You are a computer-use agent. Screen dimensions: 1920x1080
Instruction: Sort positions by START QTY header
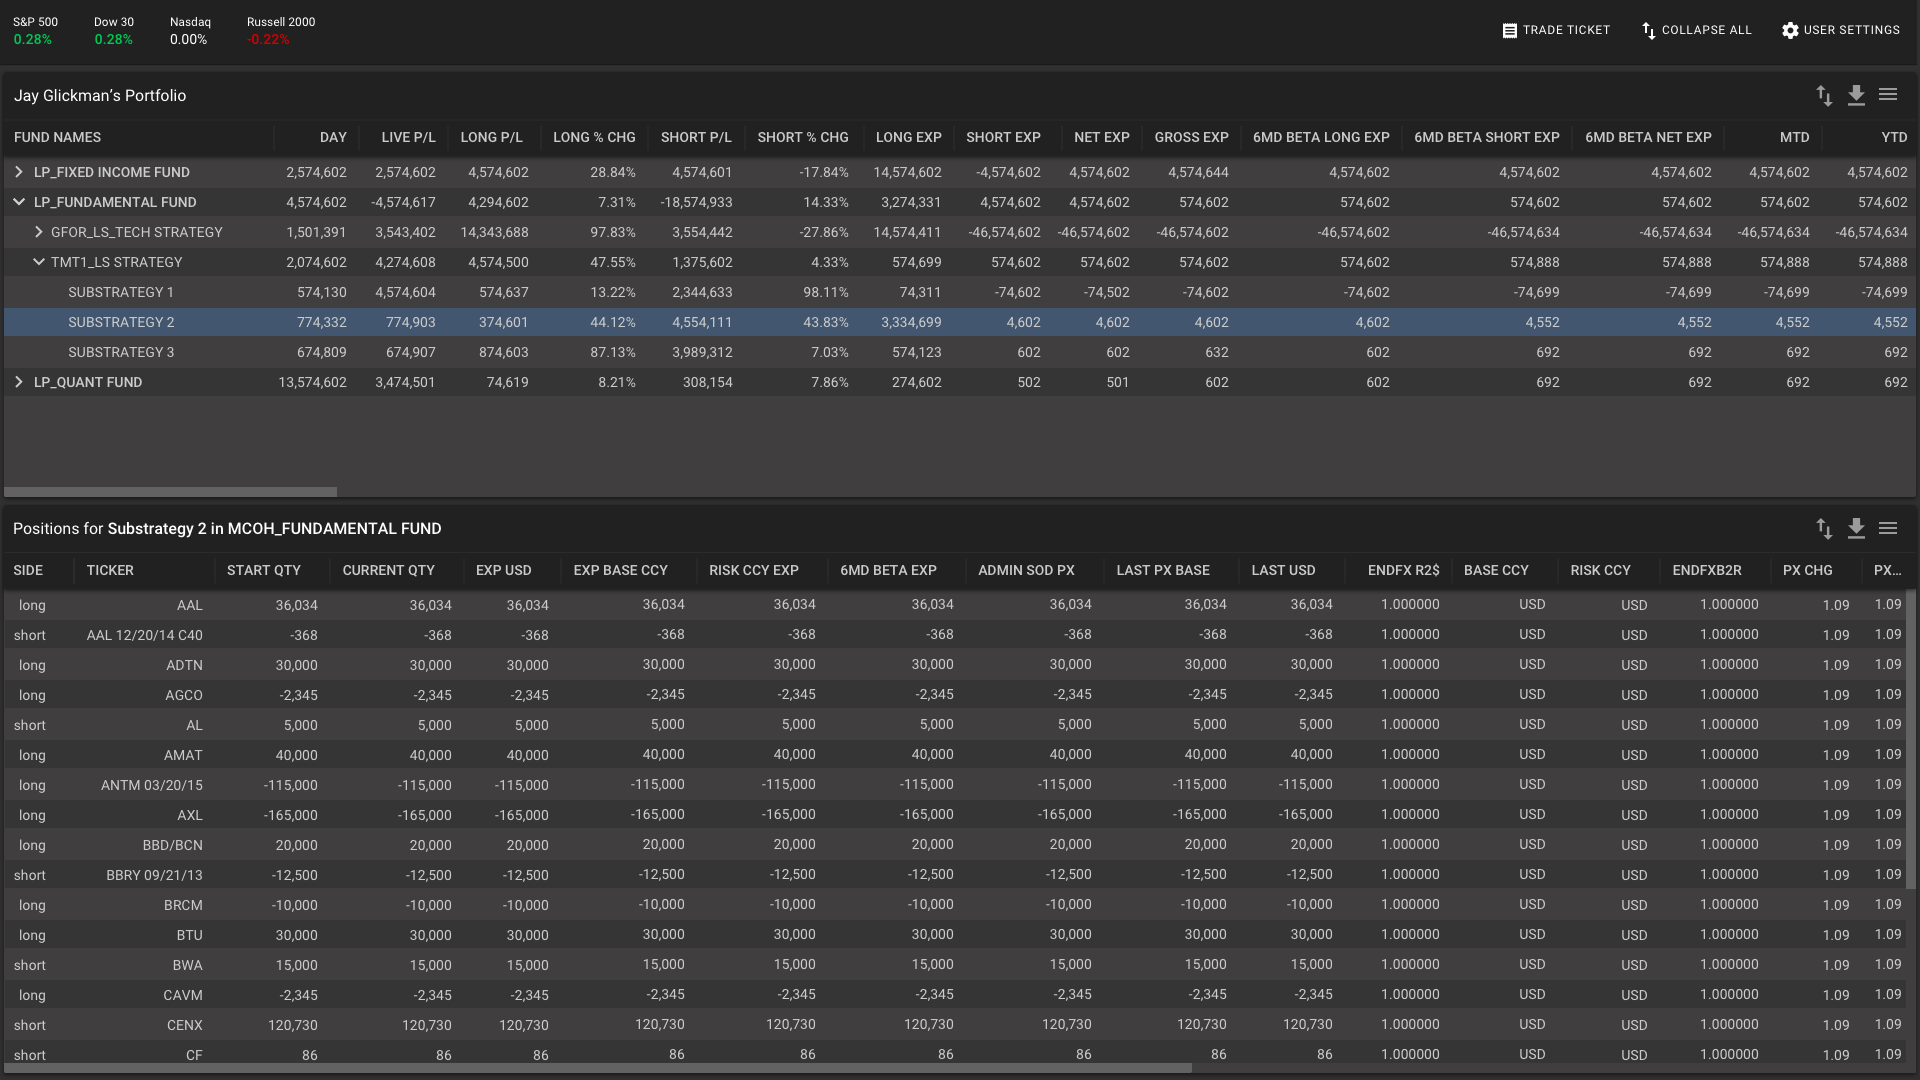pos(263,570)
